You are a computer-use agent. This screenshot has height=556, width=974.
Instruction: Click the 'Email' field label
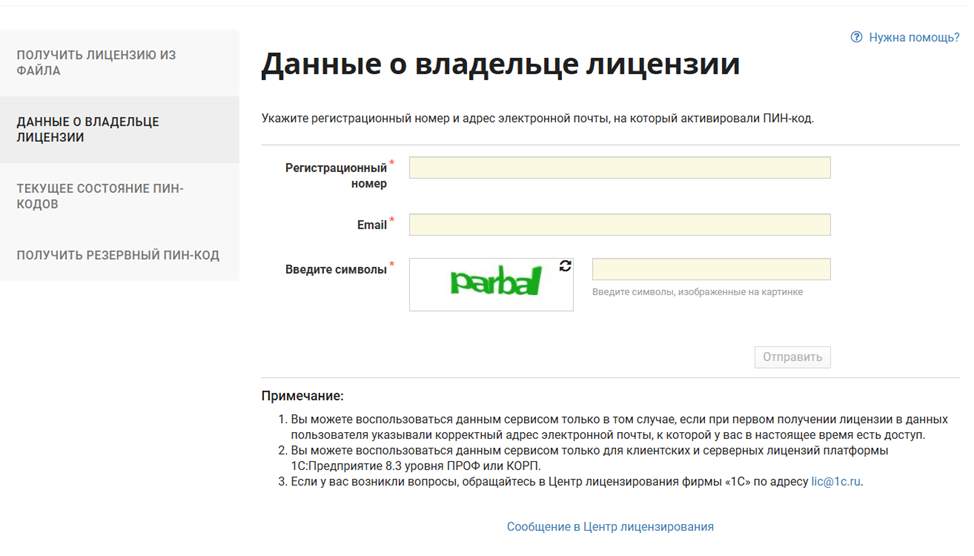[x=372, y=225]
